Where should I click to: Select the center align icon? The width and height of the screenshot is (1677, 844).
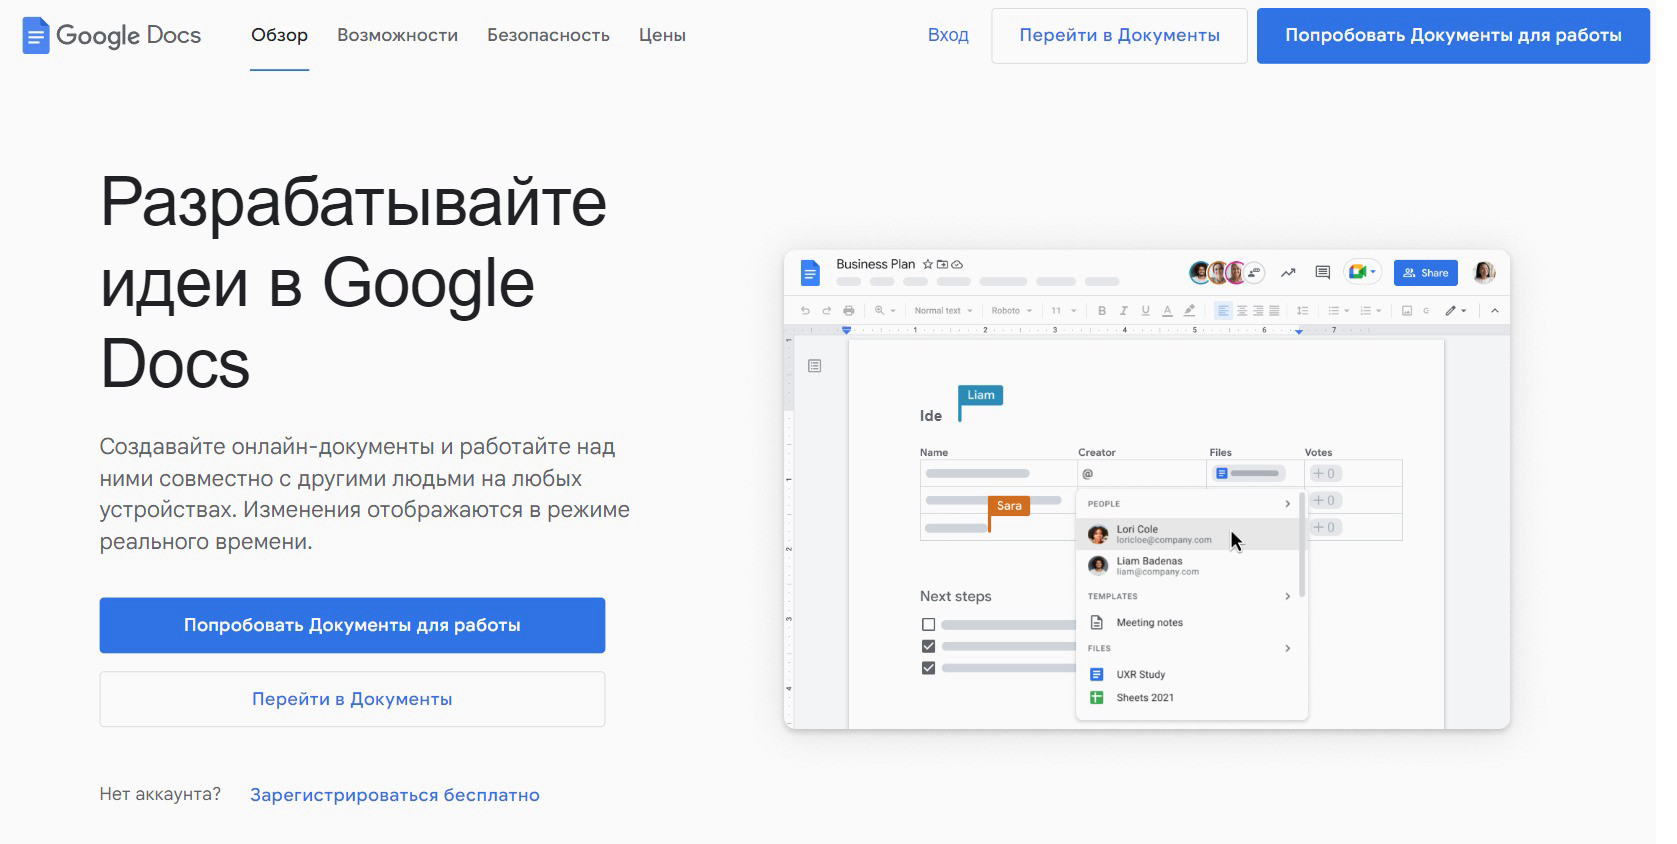1242,311
